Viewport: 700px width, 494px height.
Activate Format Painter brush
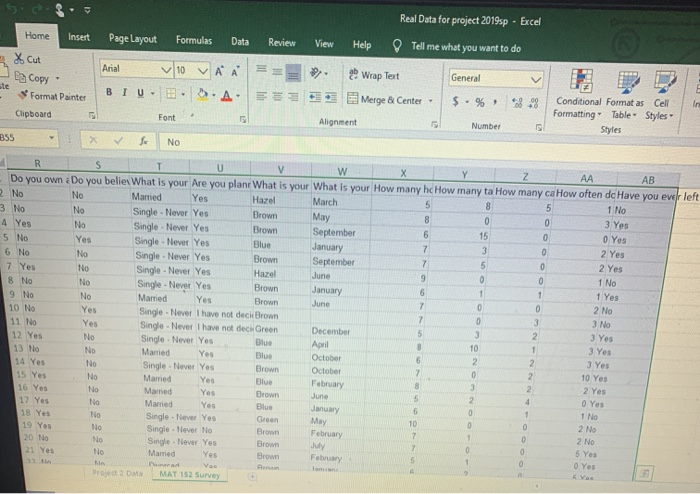click(x=22, y=95)
